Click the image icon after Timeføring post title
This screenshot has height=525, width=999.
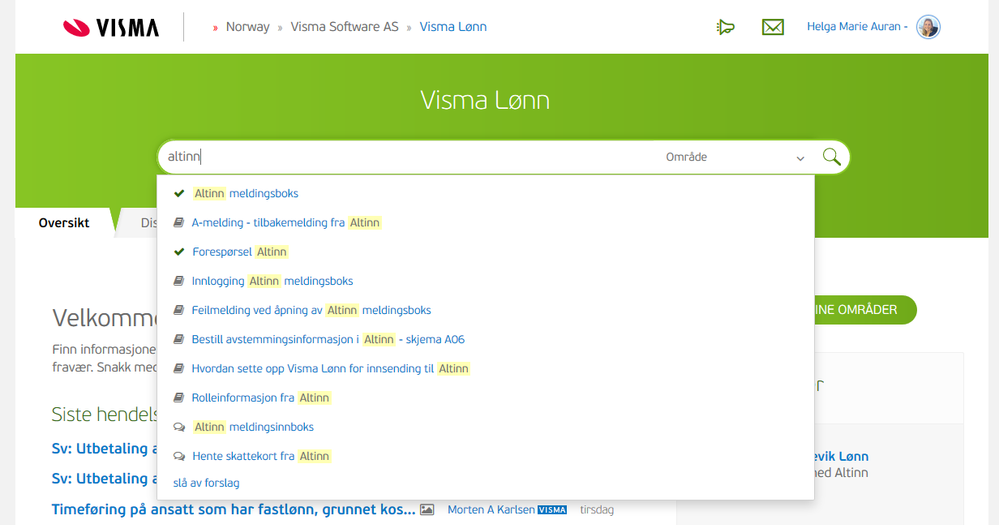(x=427, y=510)
